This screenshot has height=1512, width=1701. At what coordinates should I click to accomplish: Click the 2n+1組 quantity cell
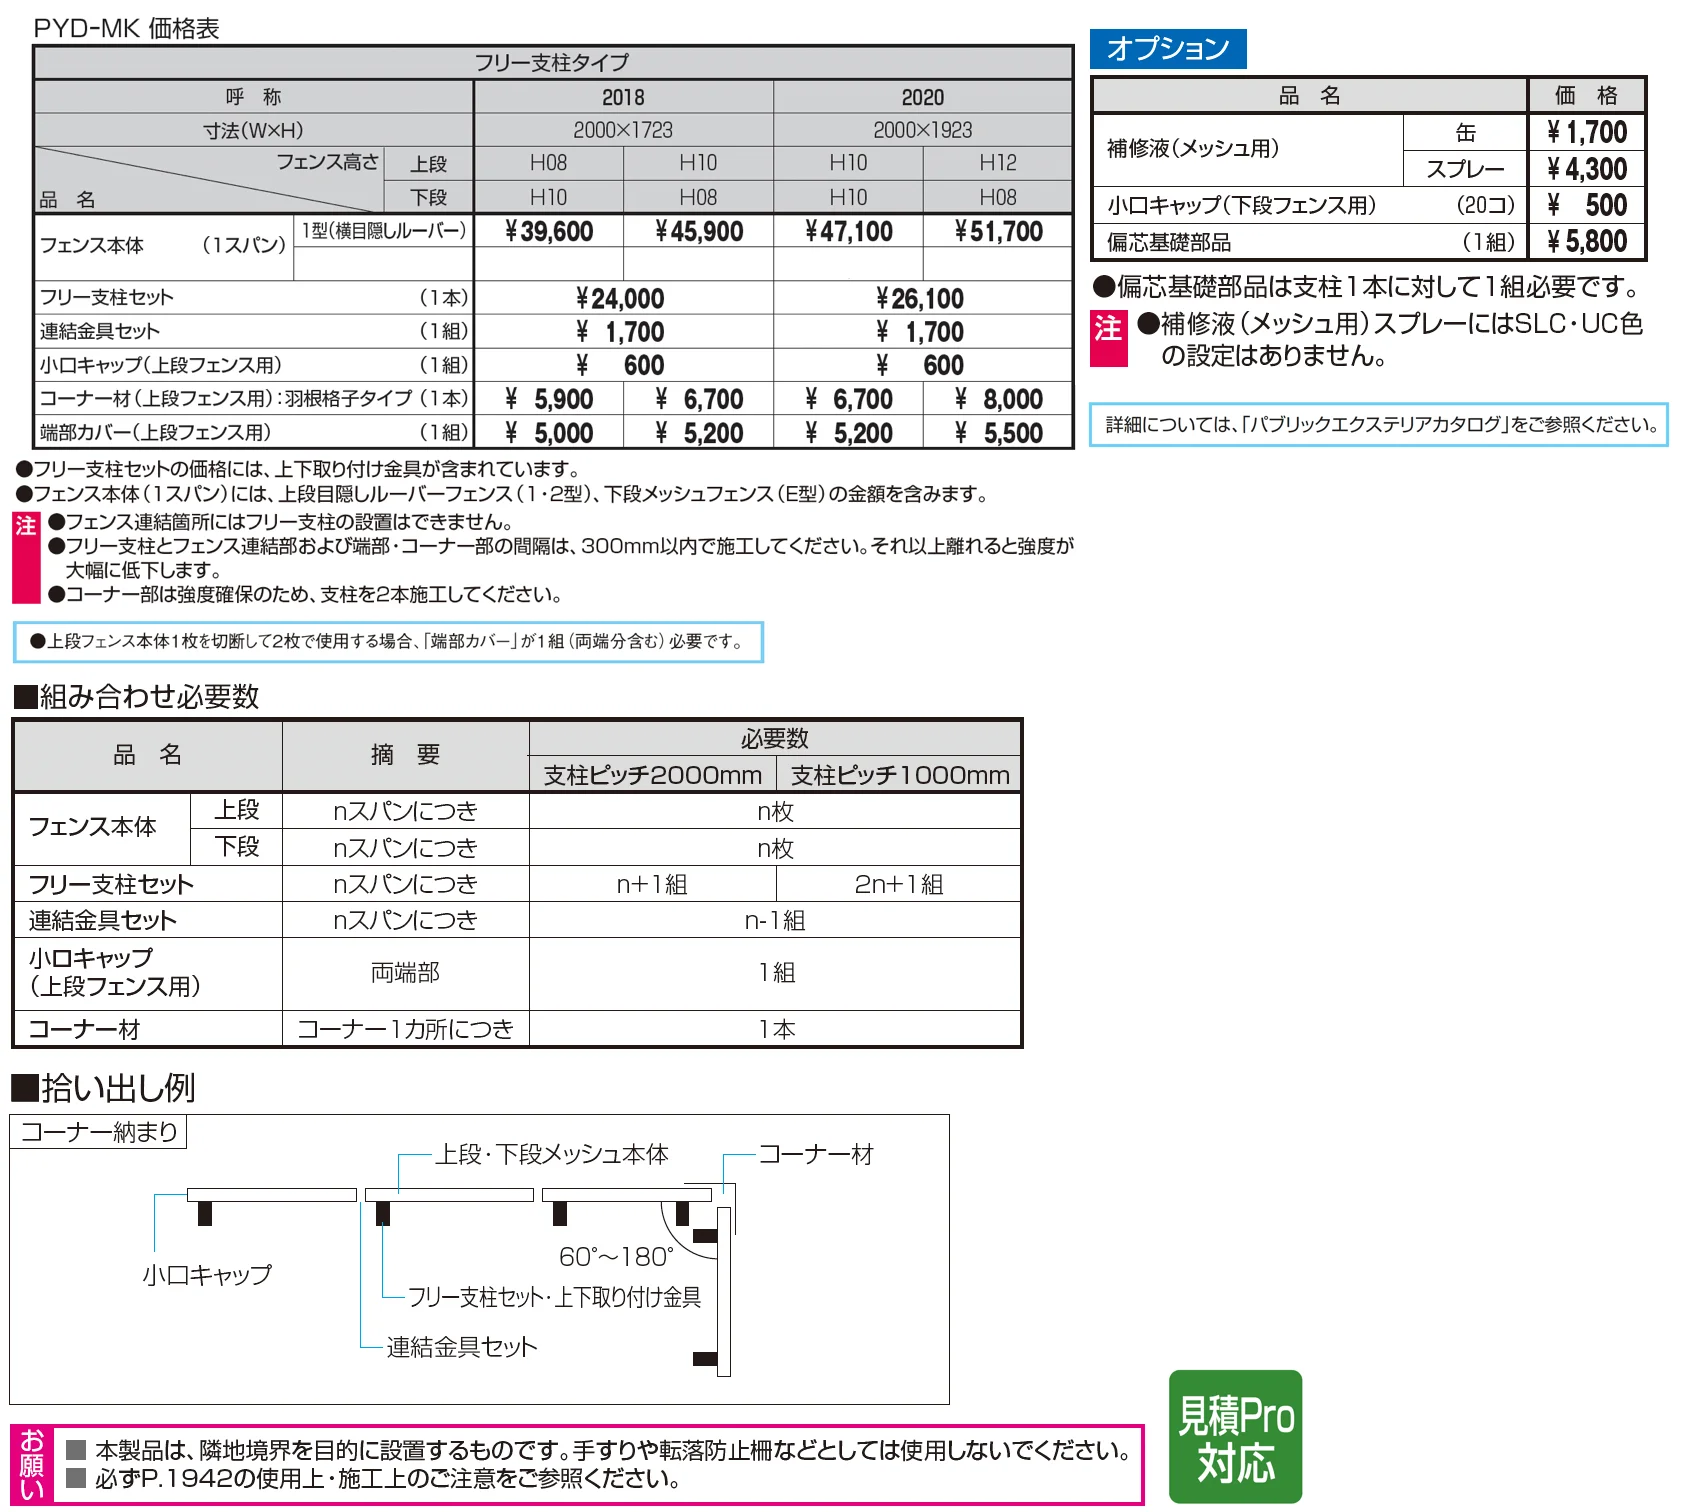click(x=899, y=884)
